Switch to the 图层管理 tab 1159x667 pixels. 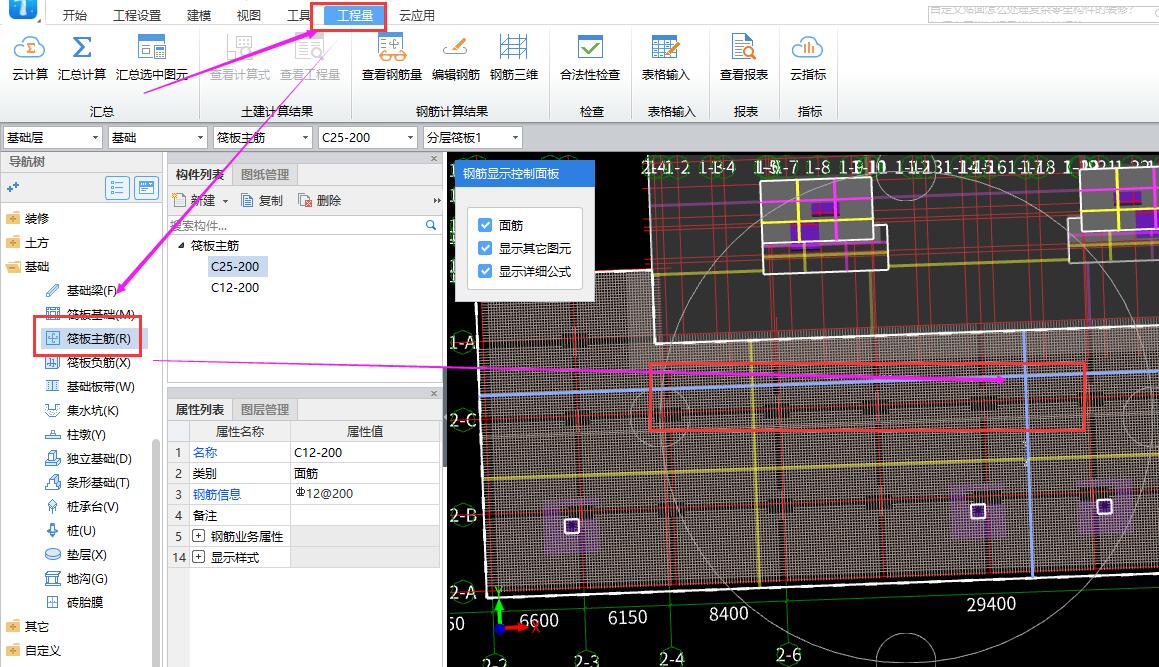tap(265, 409)
